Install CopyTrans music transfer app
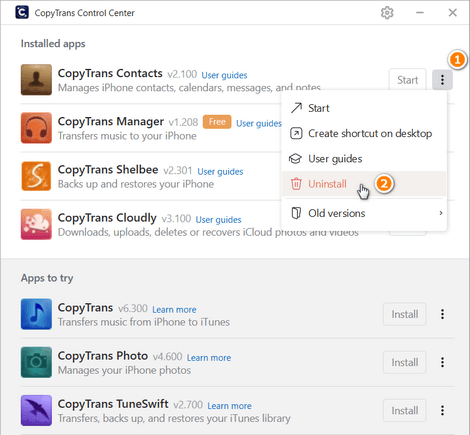 tap(405, 314)
